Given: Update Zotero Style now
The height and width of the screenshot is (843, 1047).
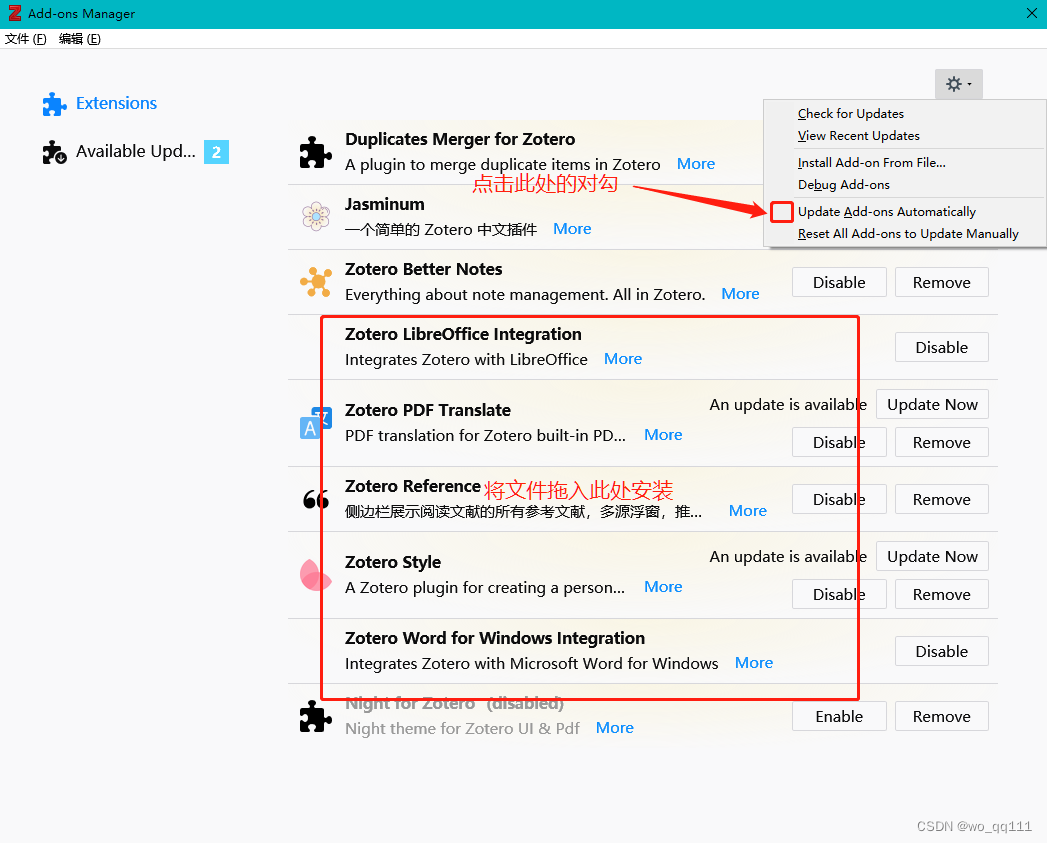Looking at the screenshot, I should (x=932, y=556).
